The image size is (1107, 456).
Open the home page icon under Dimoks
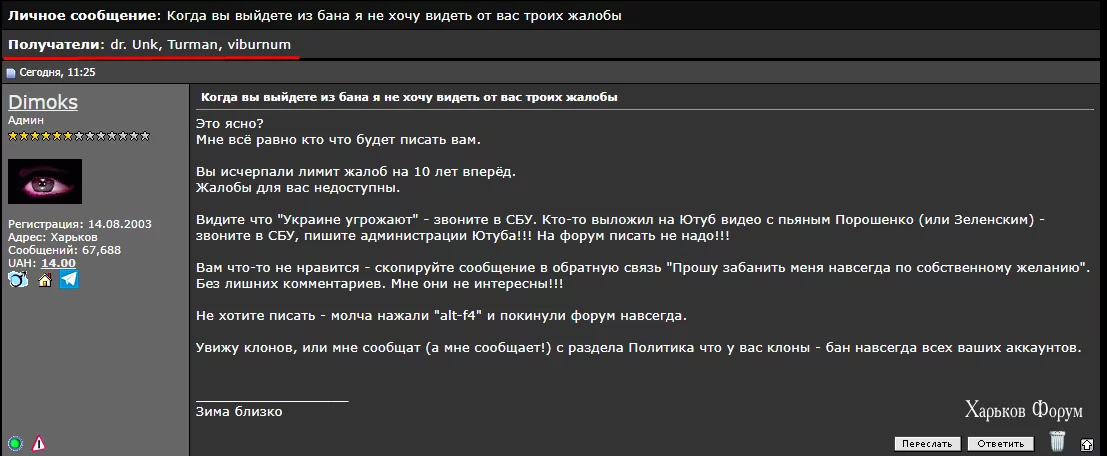pos(44,280)
